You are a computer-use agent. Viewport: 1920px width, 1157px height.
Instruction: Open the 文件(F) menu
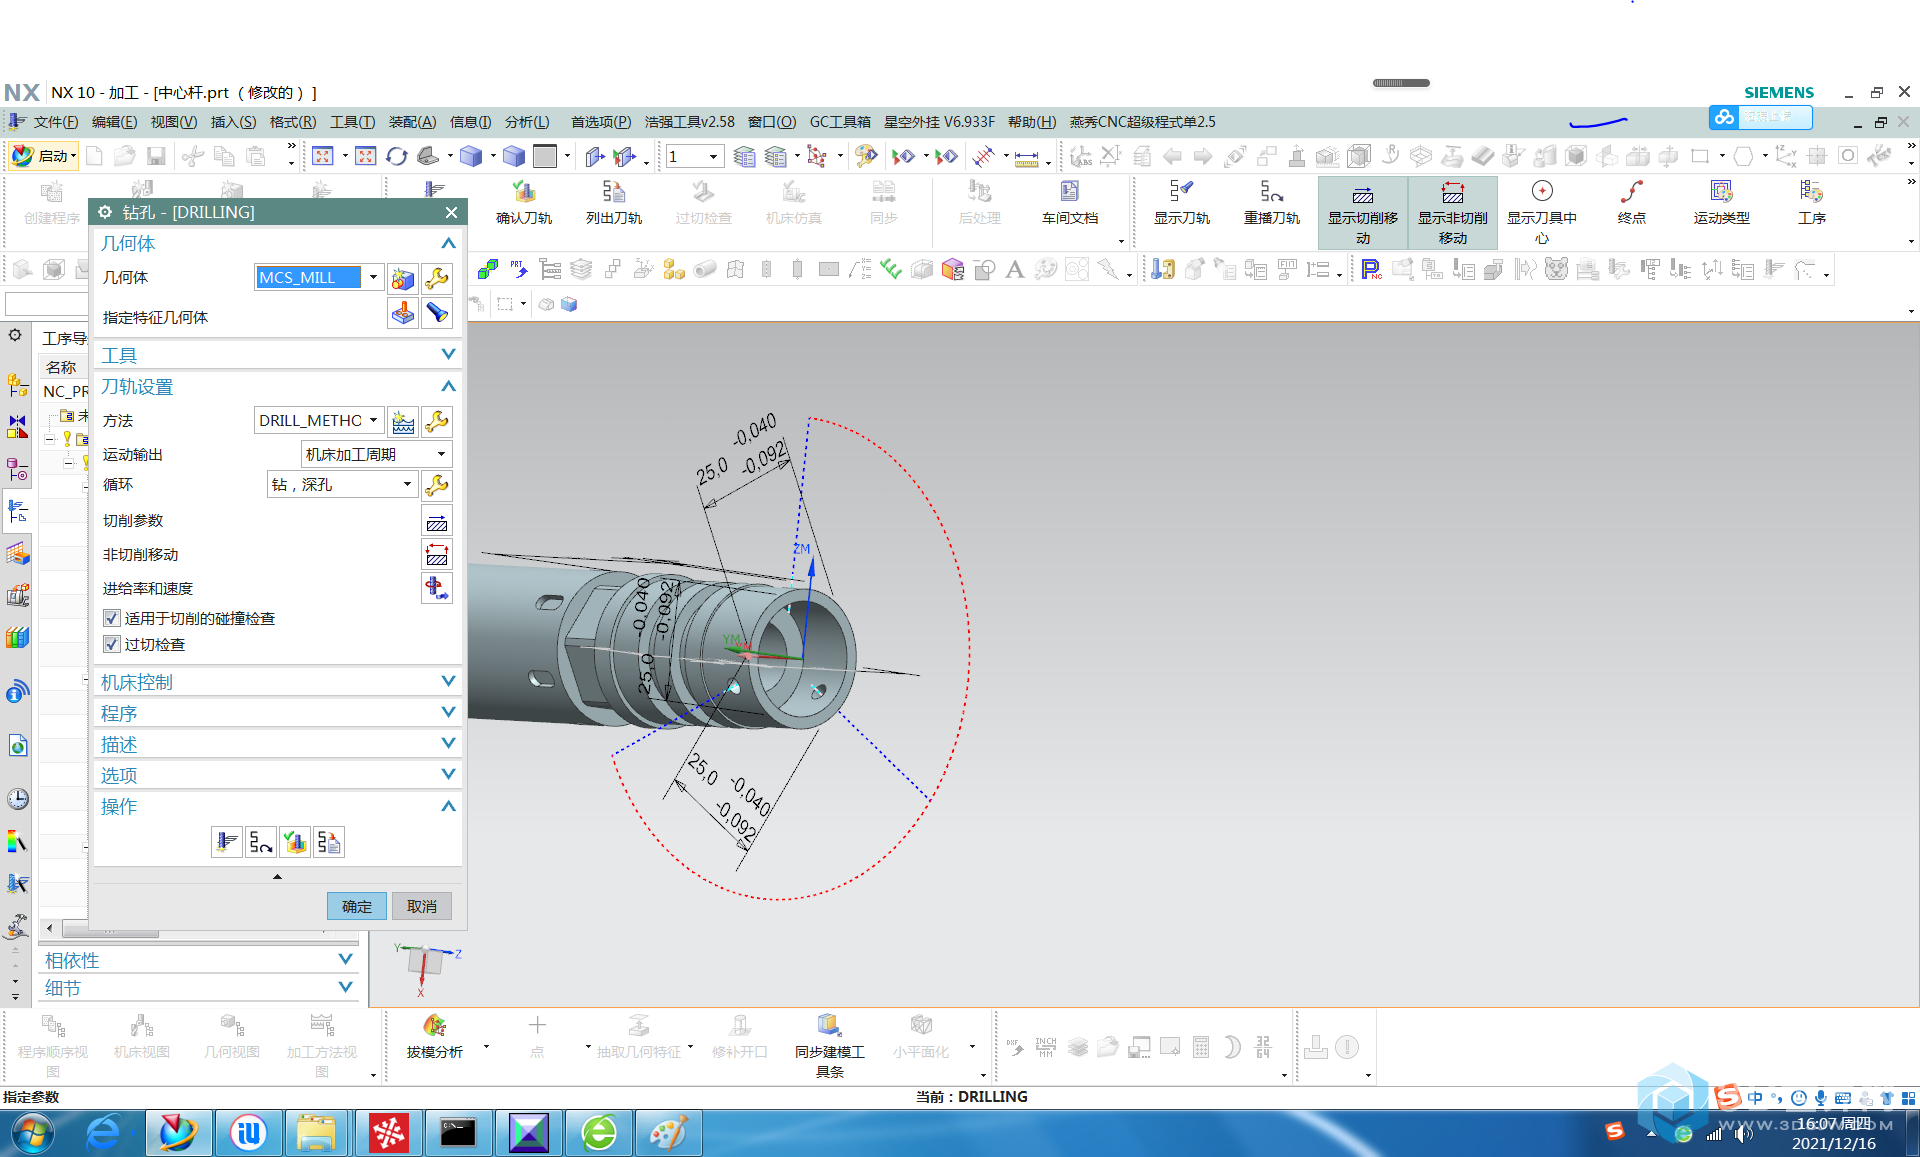tap(55, 122)
